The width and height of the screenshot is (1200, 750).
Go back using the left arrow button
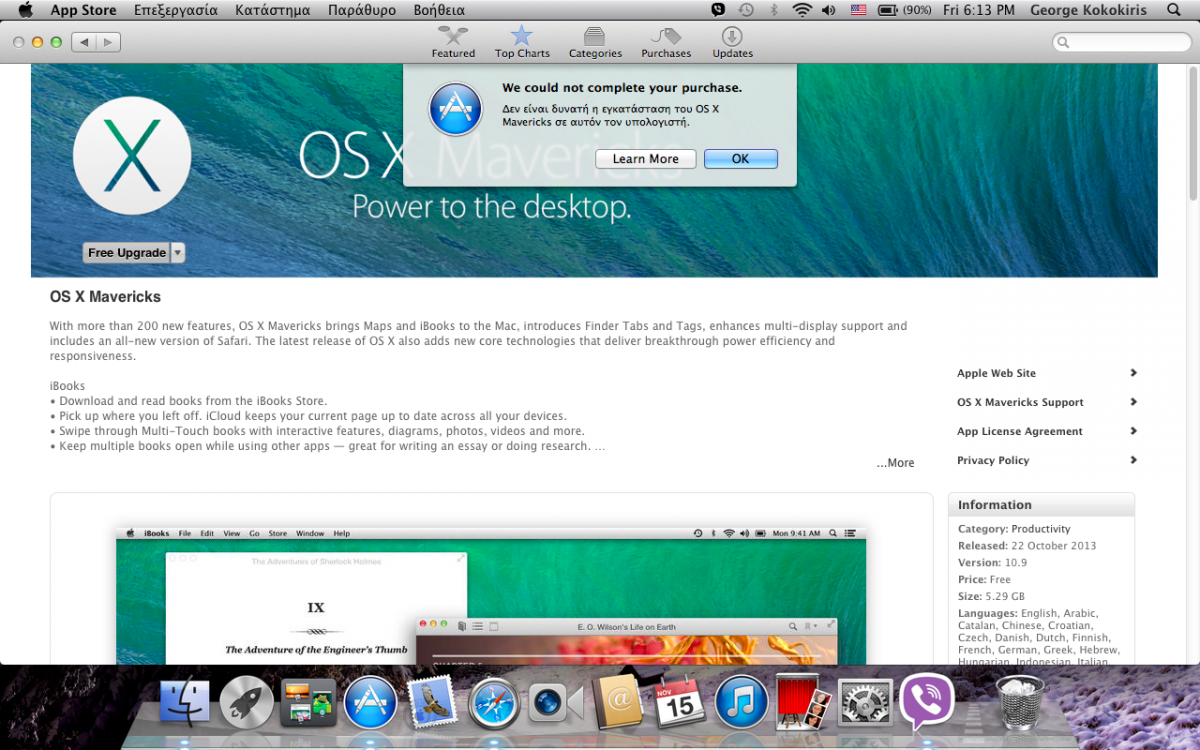pos(84,42)
